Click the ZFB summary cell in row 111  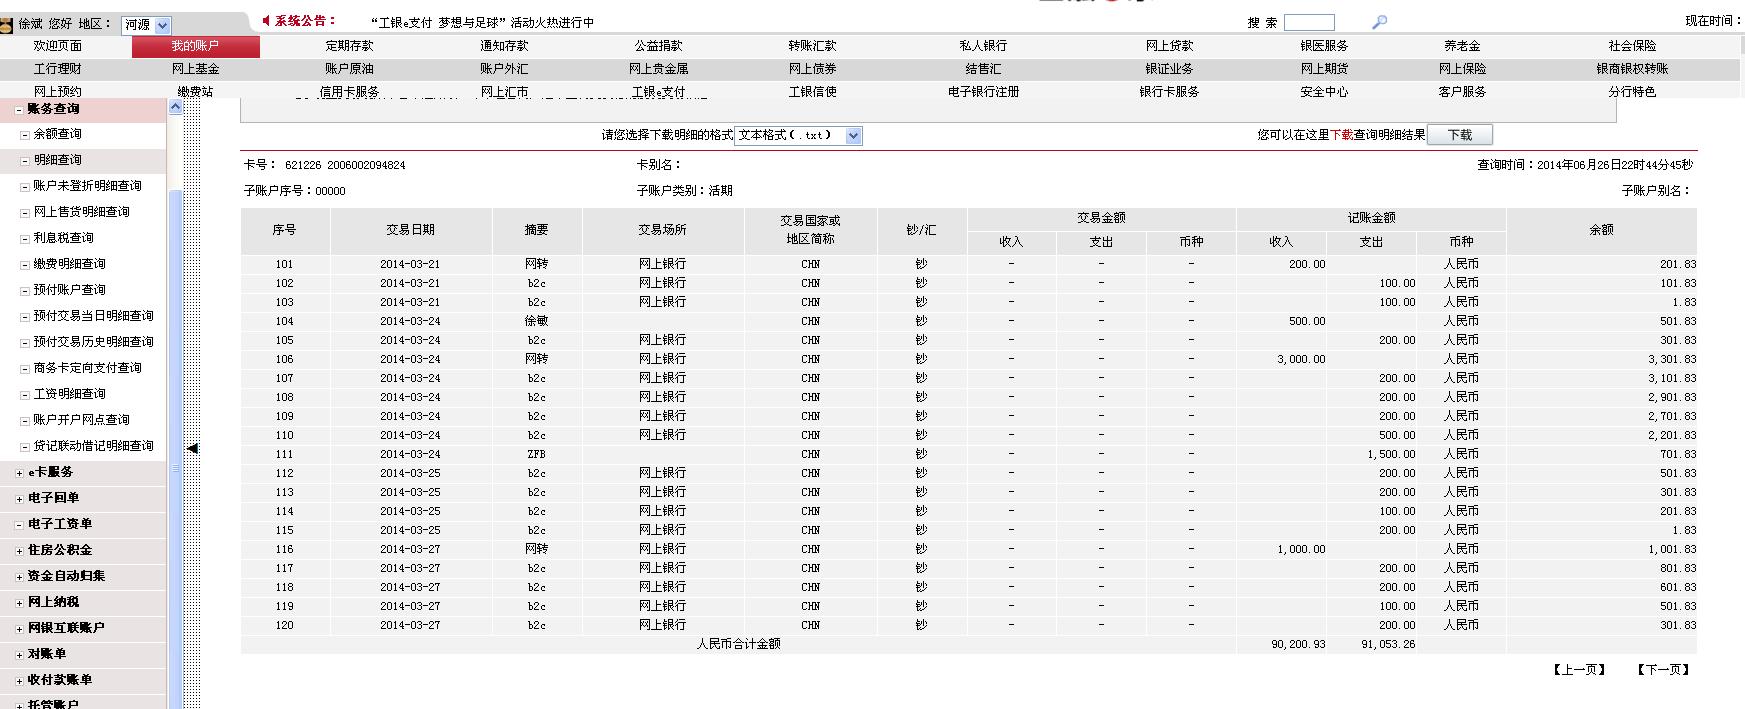(x=537, y=454)
